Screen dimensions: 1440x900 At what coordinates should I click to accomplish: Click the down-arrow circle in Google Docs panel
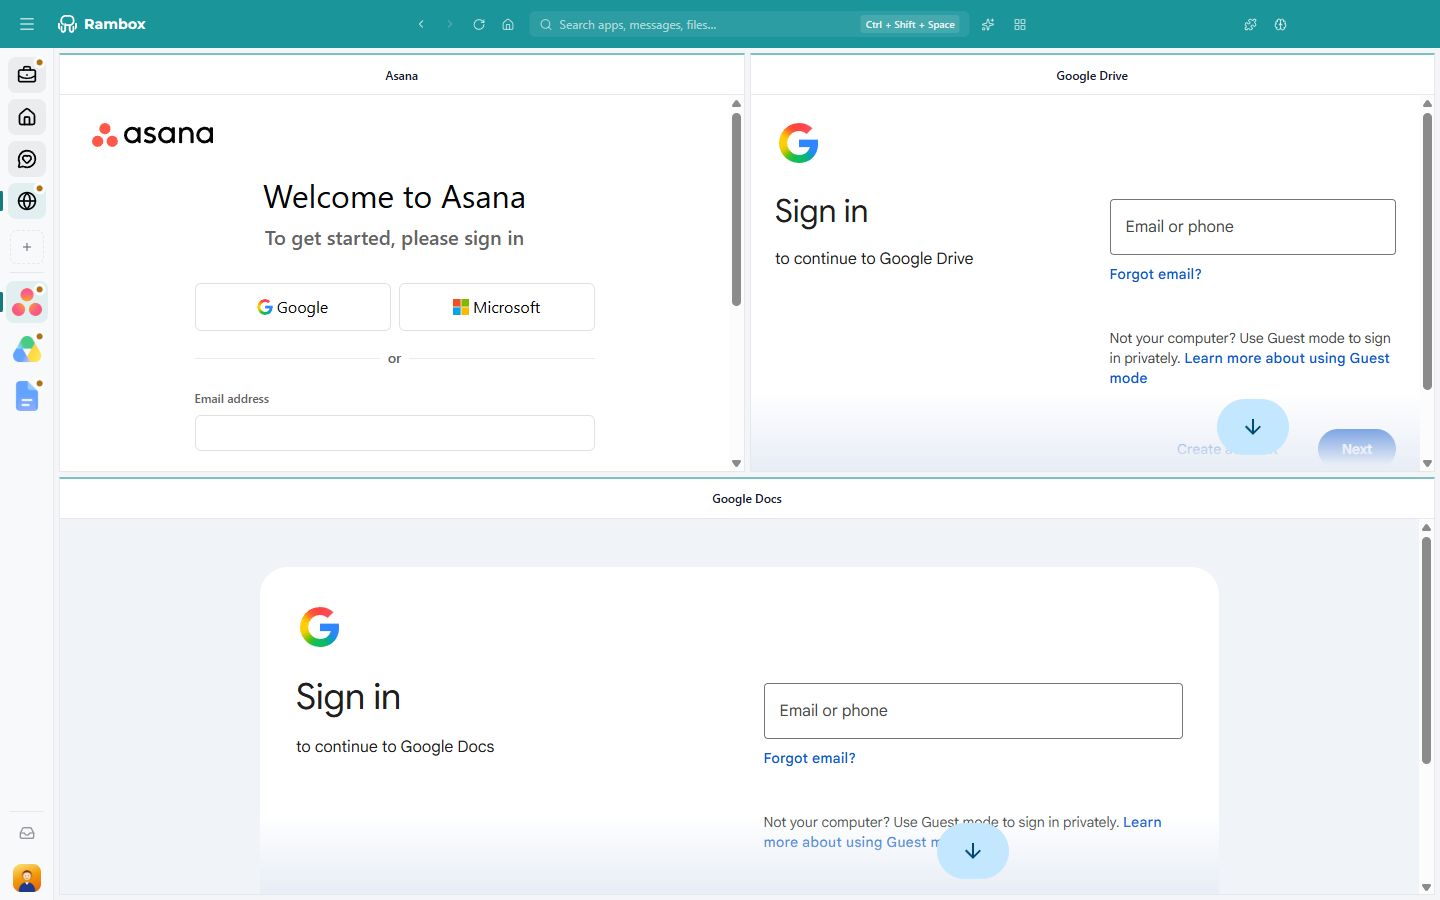(973, 851)
